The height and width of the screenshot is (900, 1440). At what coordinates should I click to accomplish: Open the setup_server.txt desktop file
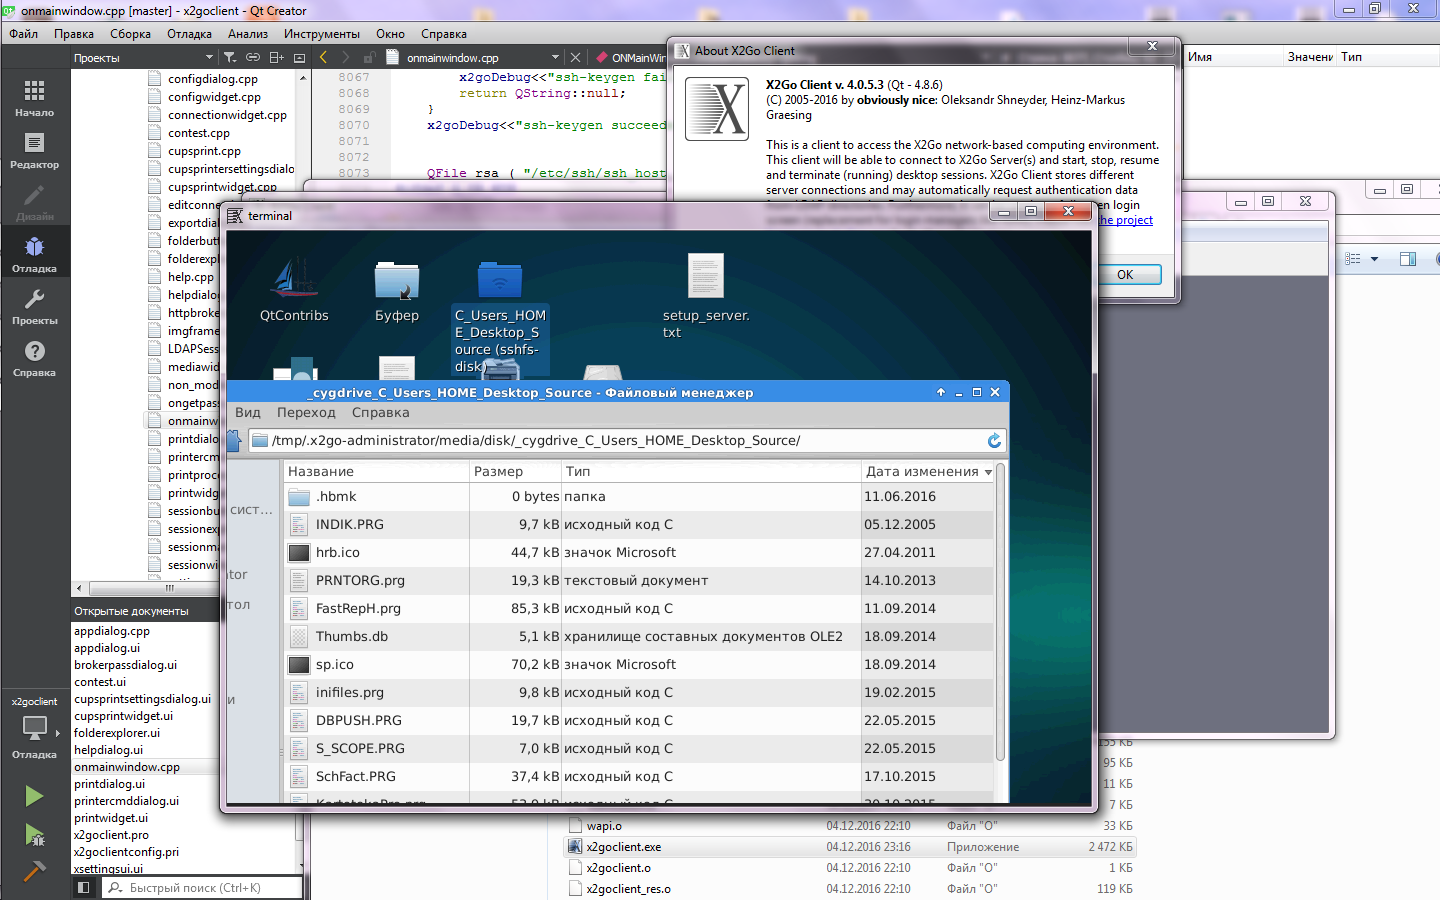(706, 296)
